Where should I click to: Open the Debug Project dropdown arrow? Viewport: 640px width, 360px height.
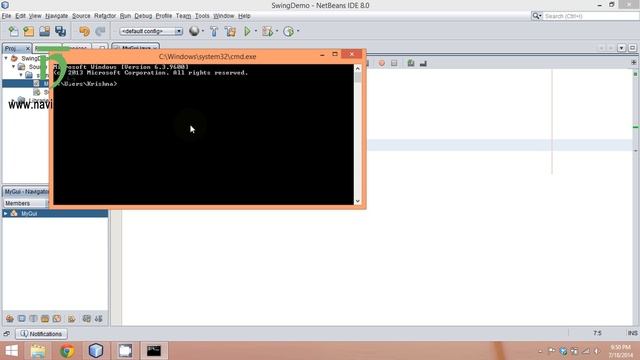click(277, 31)
